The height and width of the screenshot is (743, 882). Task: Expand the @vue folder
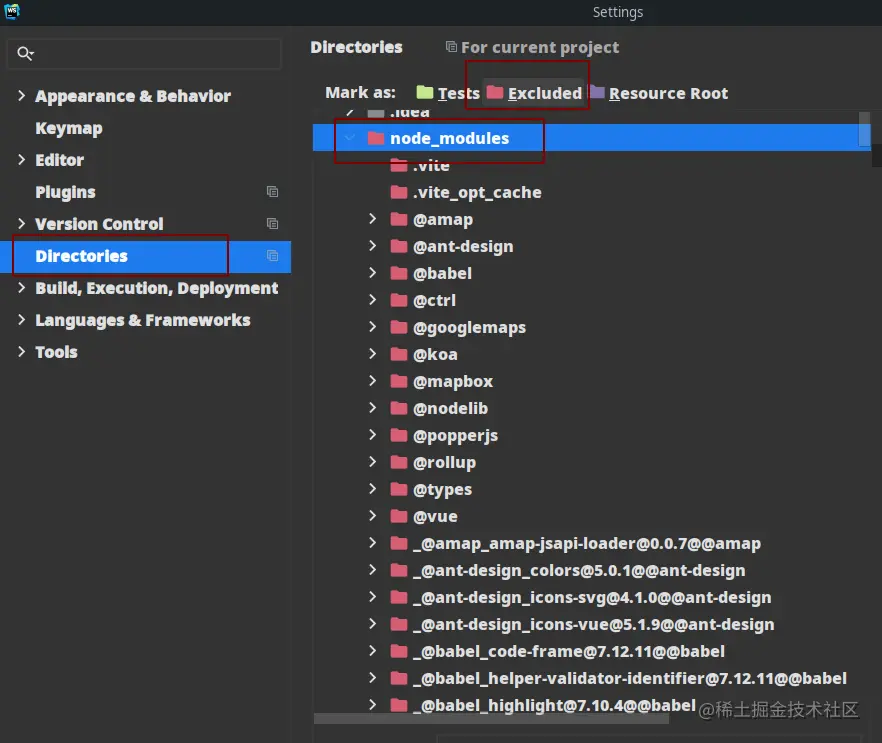(x=372, y=516)
